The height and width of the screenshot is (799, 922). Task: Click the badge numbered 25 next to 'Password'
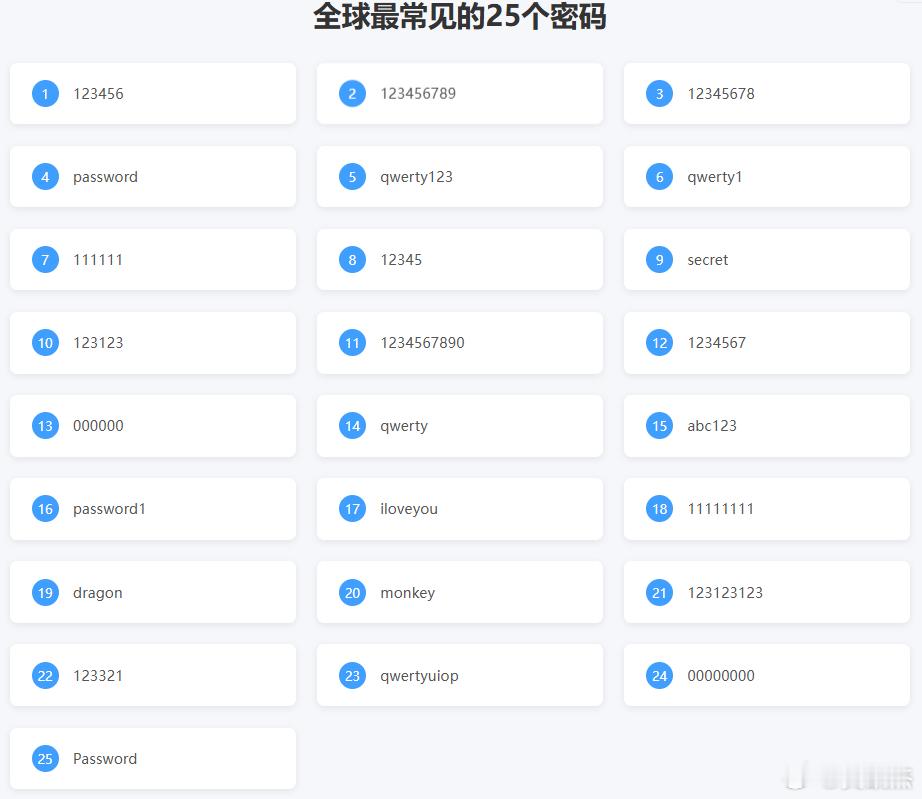tap(45, 758)
